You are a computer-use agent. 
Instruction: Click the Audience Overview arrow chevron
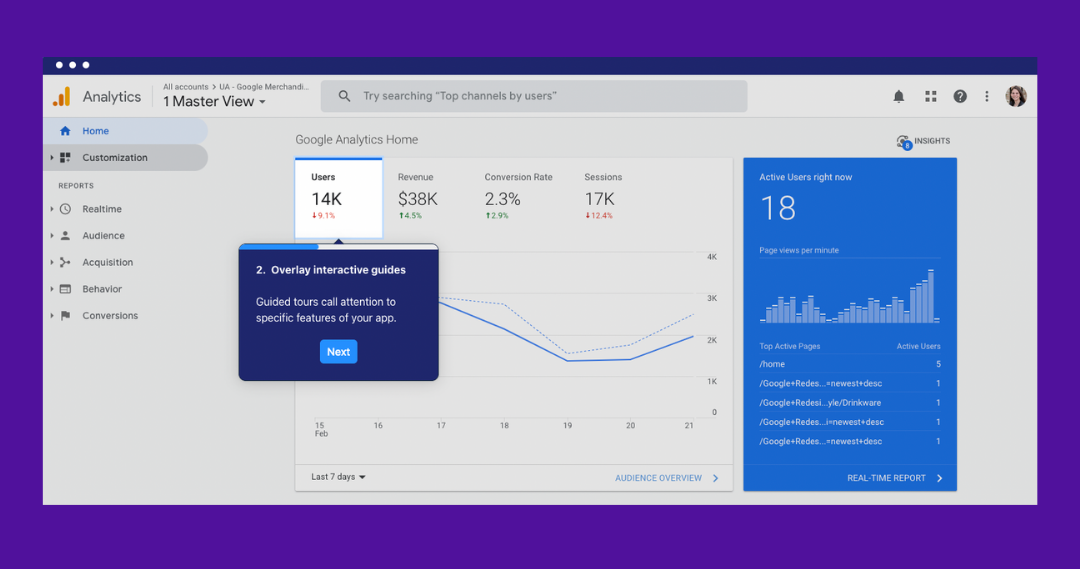coord(716,478)
